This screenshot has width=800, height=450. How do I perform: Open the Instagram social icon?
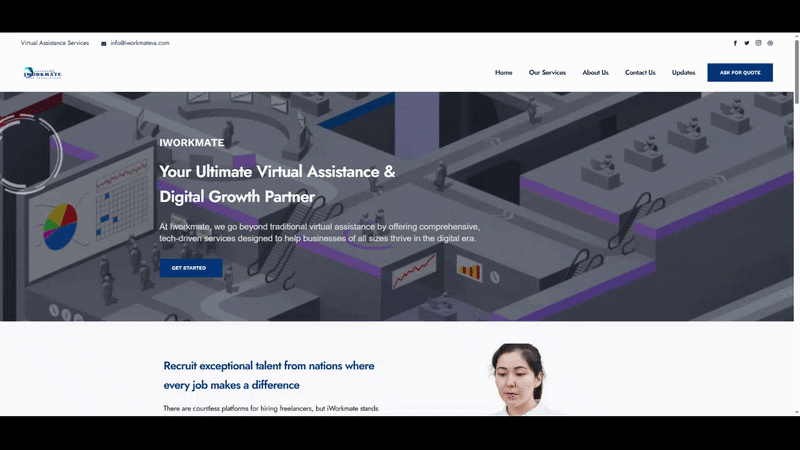pyautogui.click(x=758, y=43)
